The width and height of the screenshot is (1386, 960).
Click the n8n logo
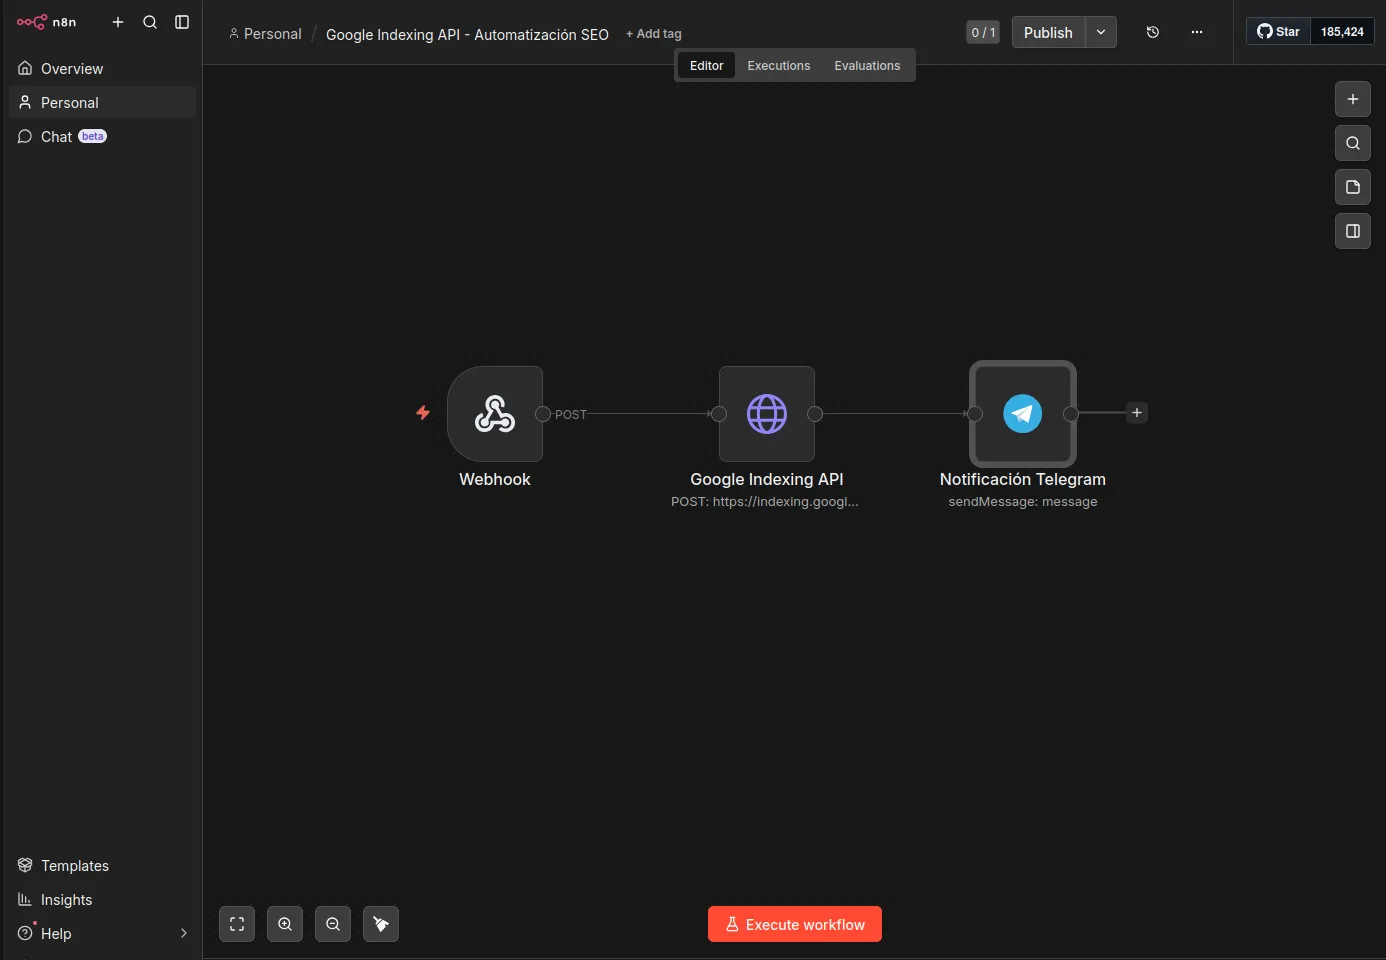click(x=46, y=22)
